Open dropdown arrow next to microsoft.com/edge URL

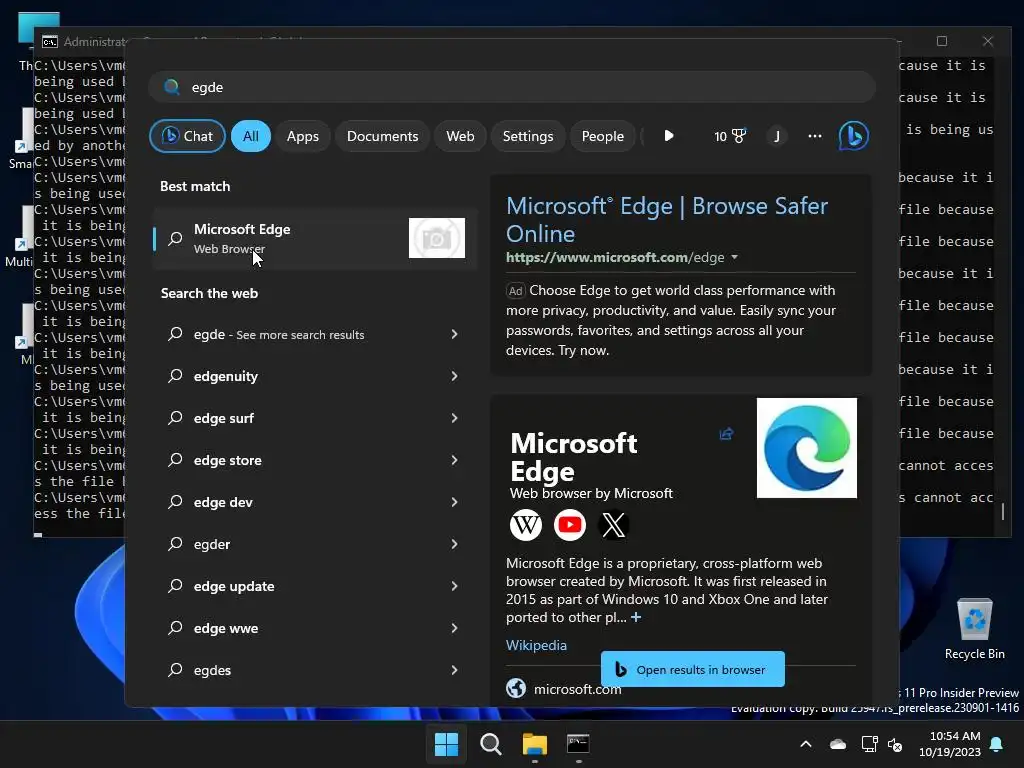pos(735,257)
